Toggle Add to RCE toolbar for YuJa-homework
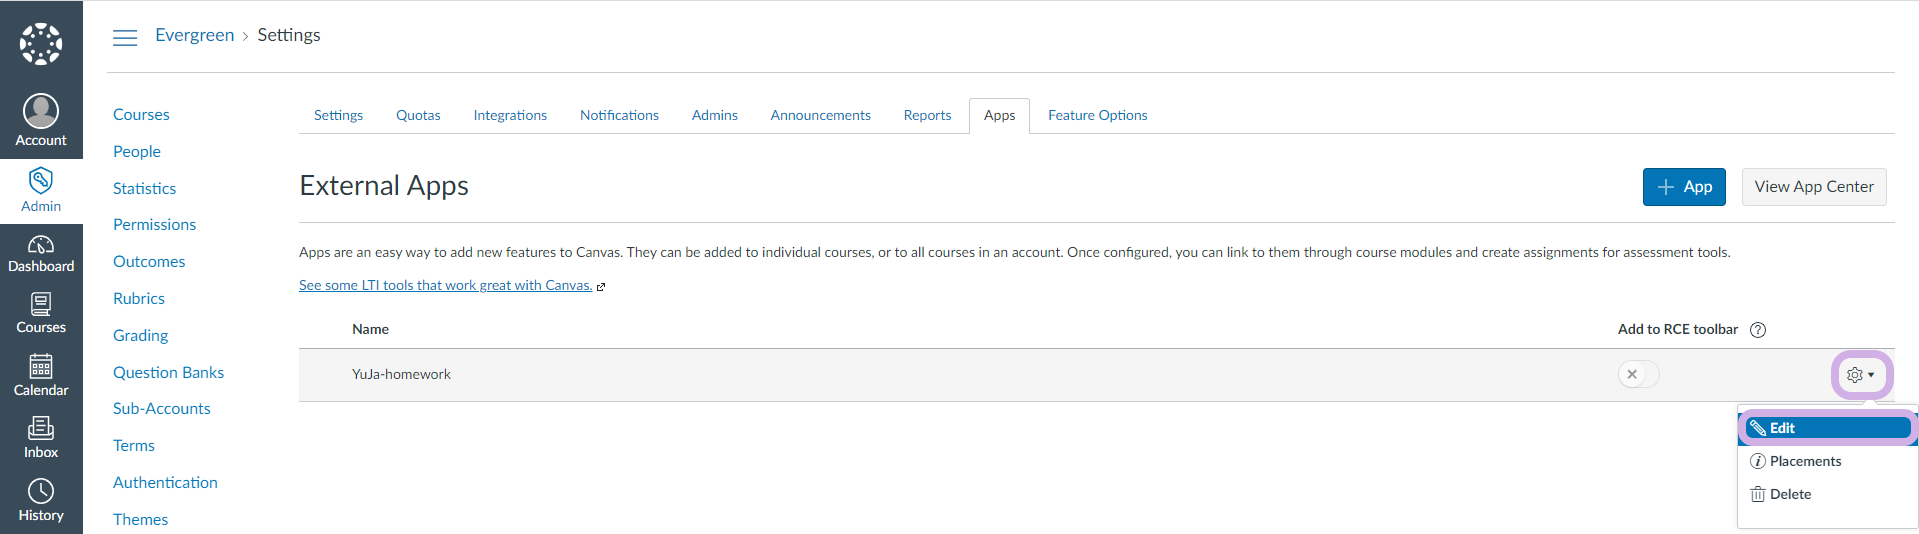 click(1638, 374)
